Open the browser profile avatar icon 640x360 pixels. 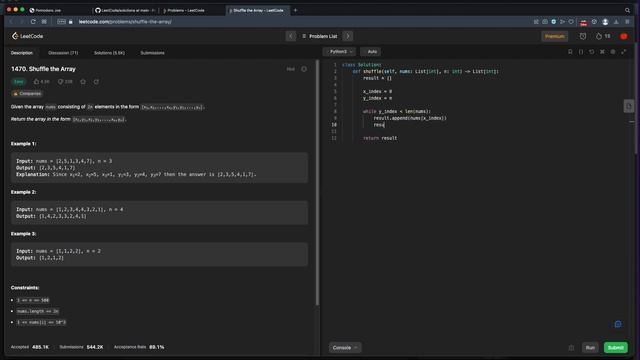pos(605,22)
